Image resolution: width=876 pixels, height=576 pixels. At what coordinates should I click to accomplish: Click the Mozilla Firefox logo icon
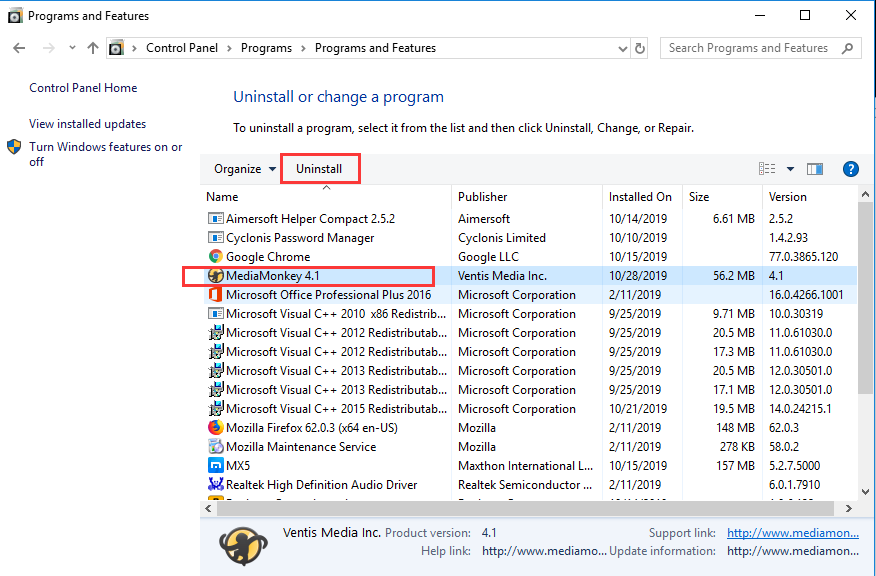click(215, 427)
